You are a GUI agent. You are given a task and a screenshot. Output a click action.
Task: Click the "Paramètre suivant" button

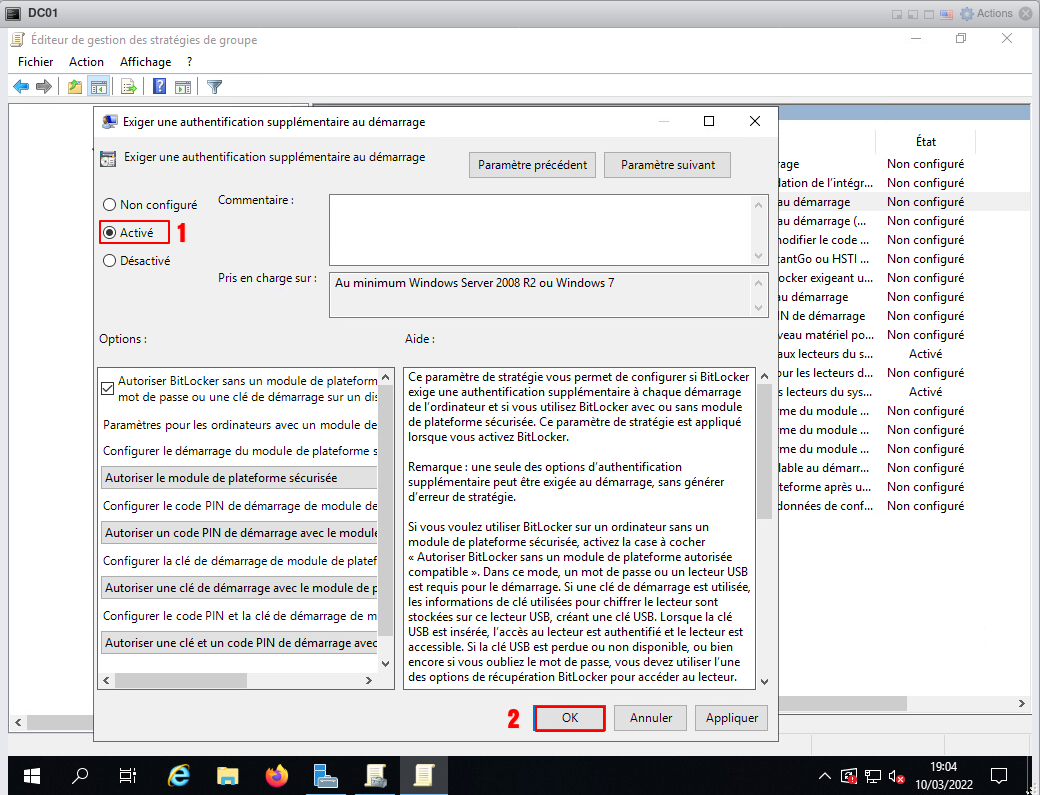[667, 165]
